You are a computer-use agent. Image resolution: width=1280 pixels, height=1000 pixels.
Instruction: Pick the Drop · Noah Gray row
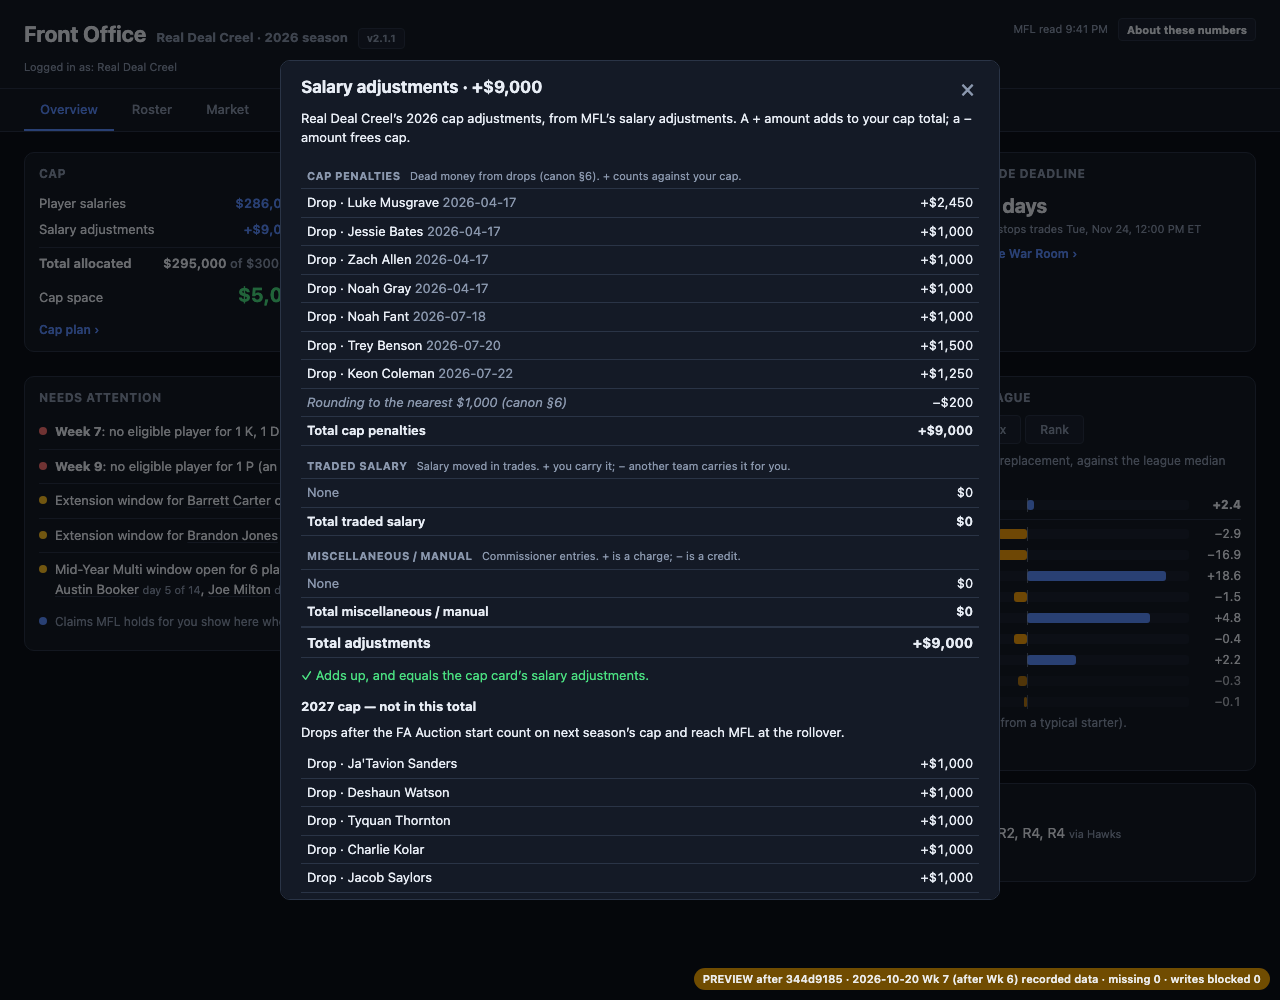640,288
